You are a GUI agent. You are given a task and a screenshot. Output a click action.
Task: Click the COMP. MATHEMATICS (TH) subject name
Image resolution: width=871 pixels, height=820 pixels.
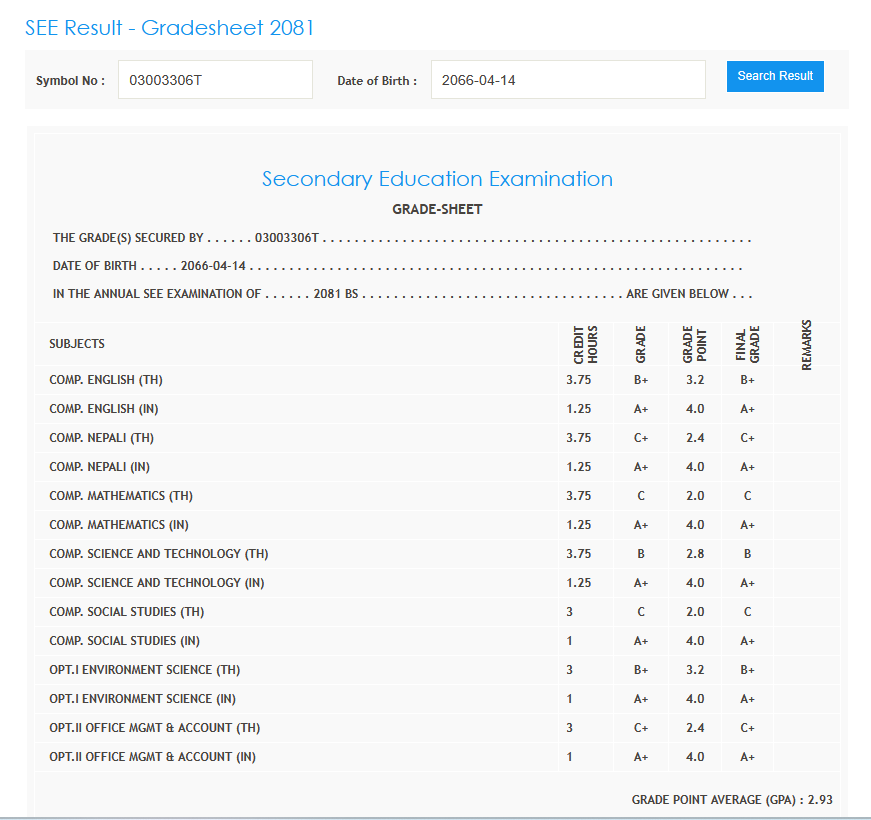coord(121,496)
